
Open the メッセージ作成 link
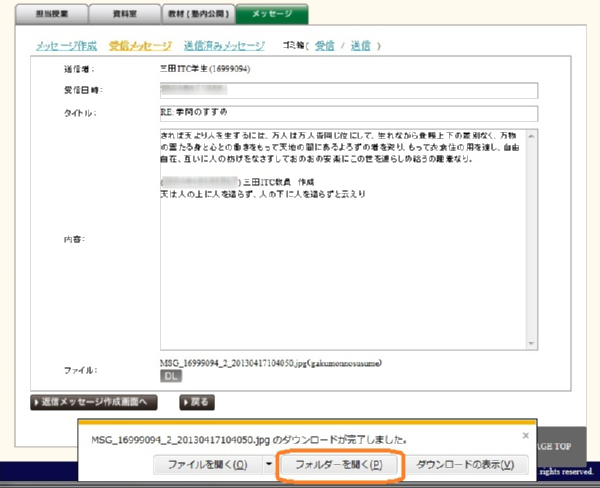[66, 46]
